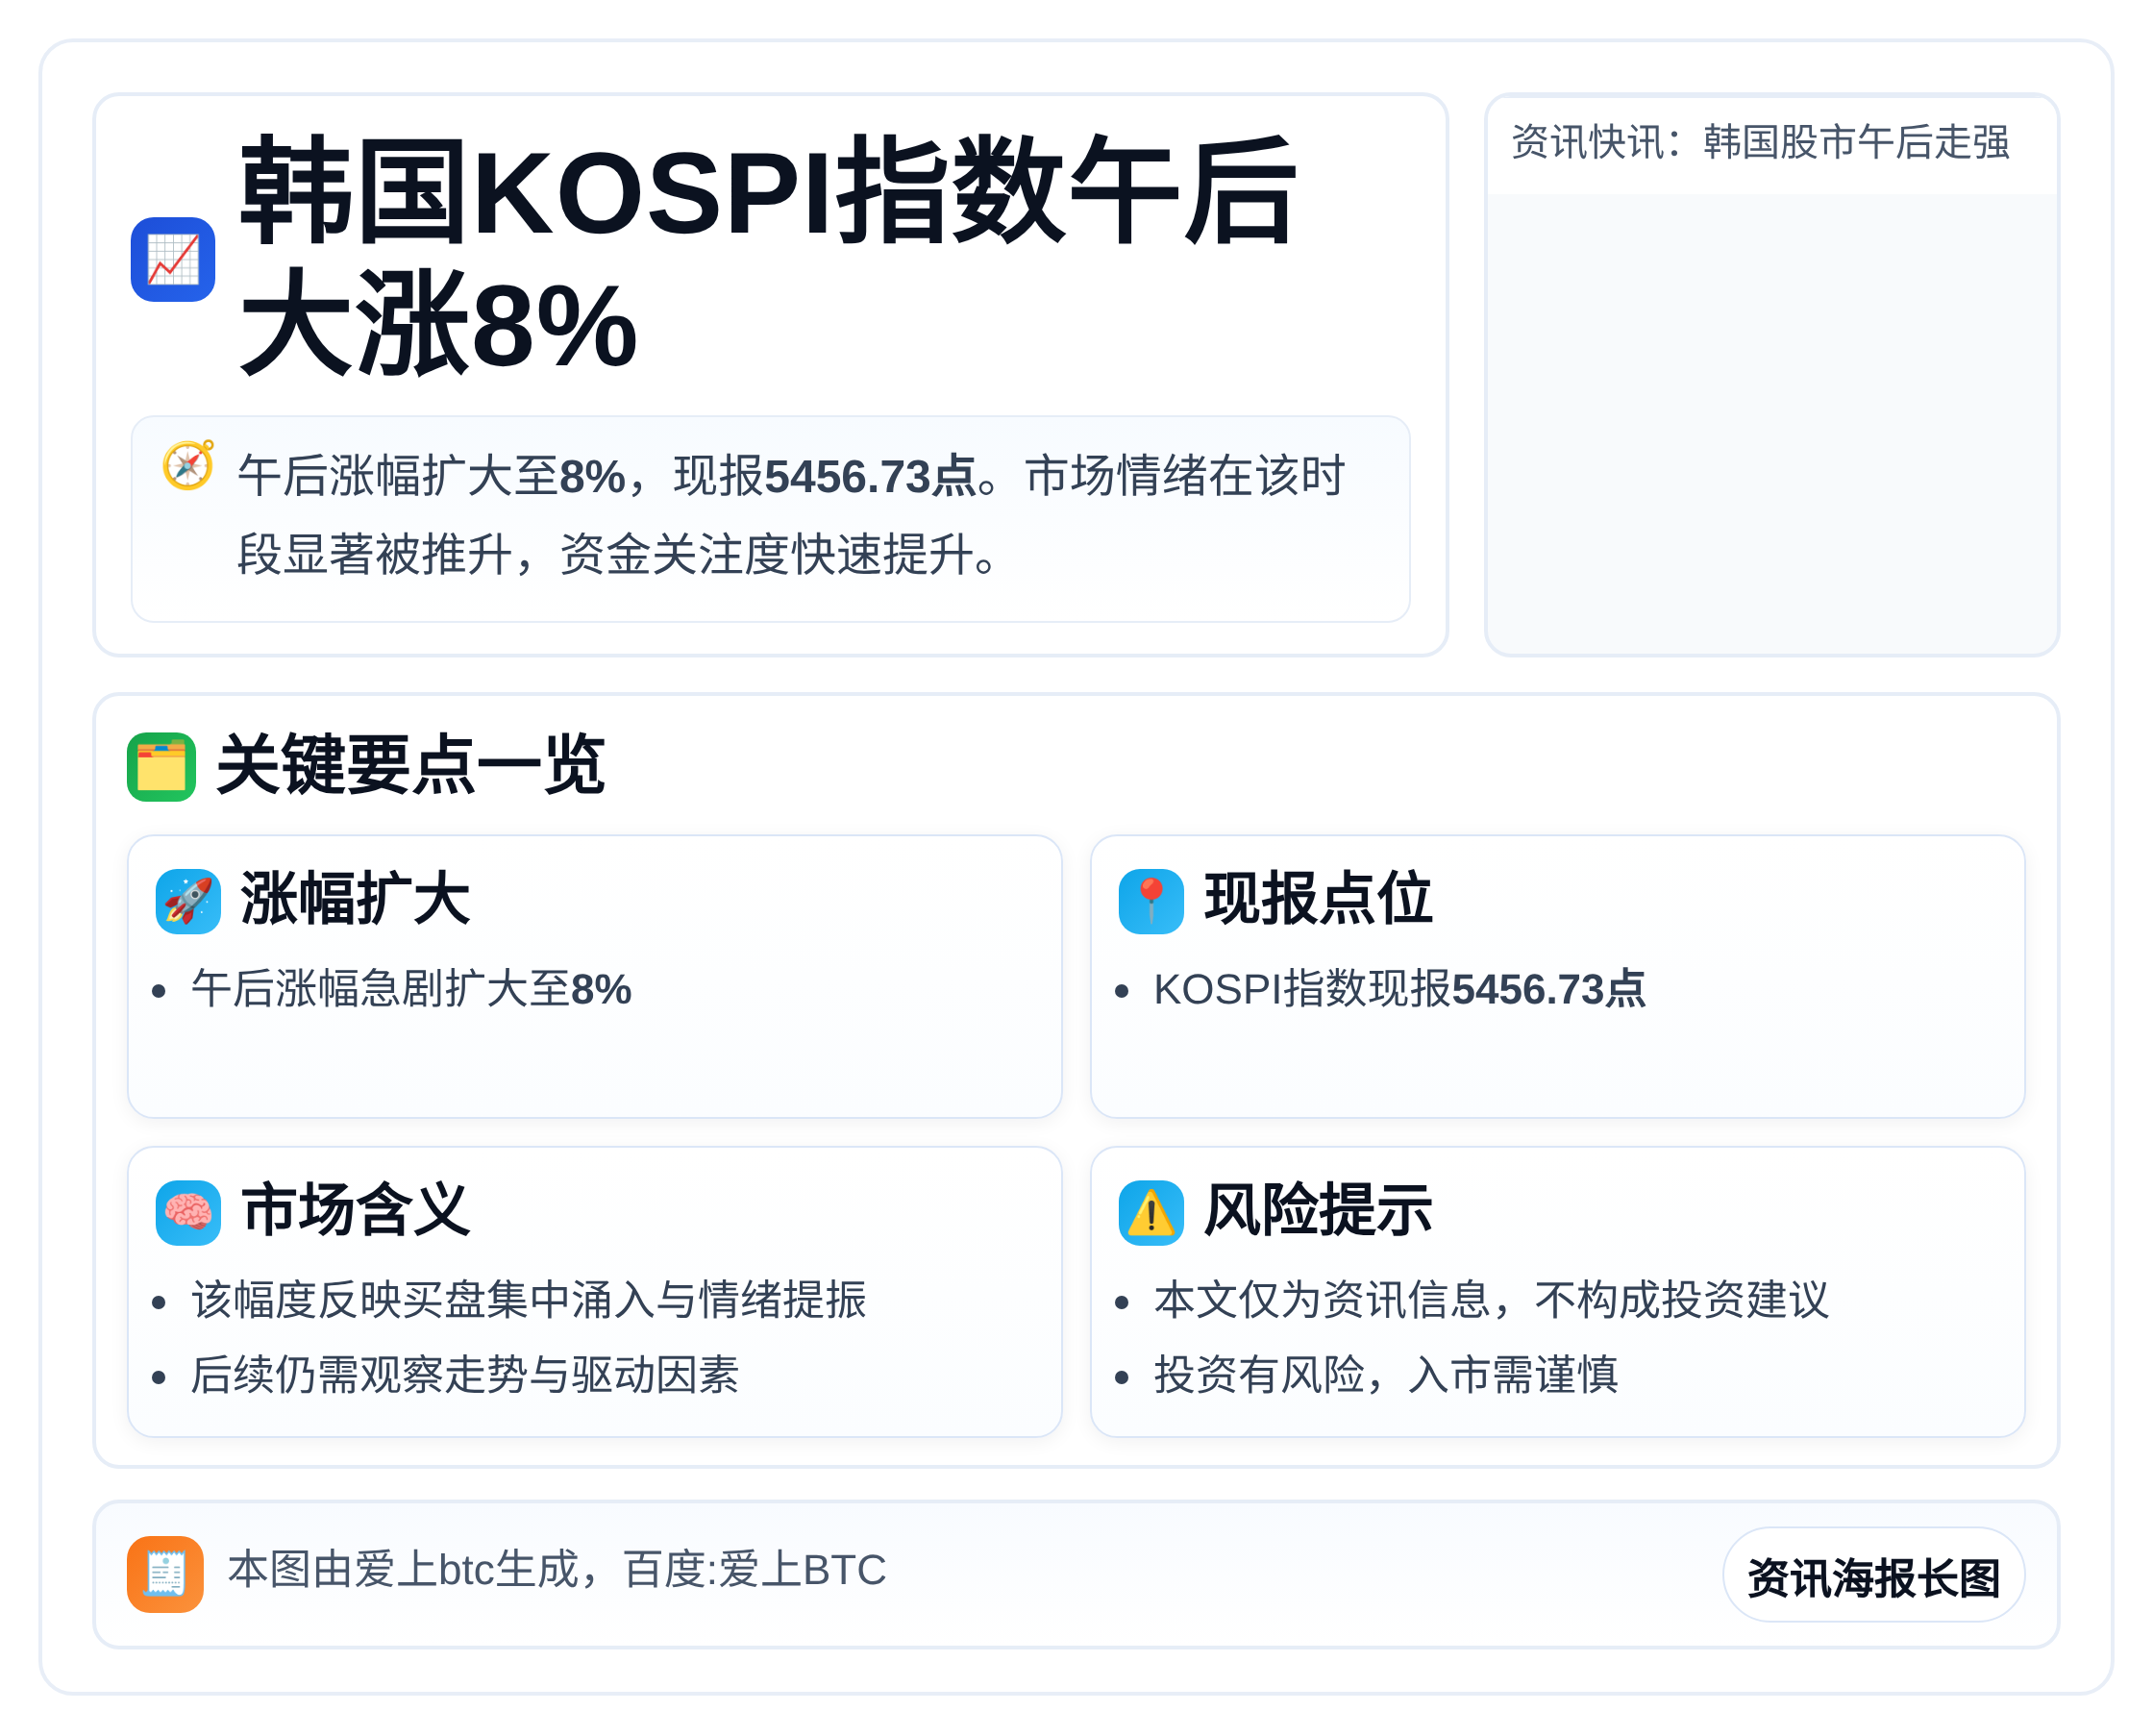Click the bullet 本文仅为资讯信息，不构成投资建议

coord(1491,1300)
